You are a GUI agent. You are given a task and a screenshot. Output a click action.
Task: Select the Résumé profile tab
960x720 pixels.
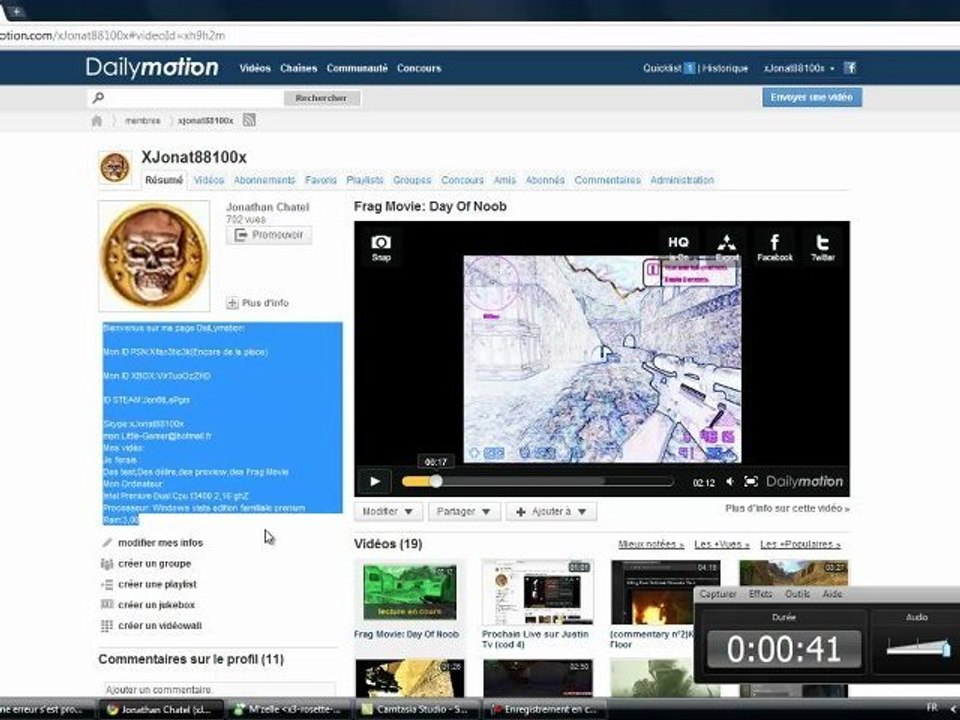coord(163,180)
